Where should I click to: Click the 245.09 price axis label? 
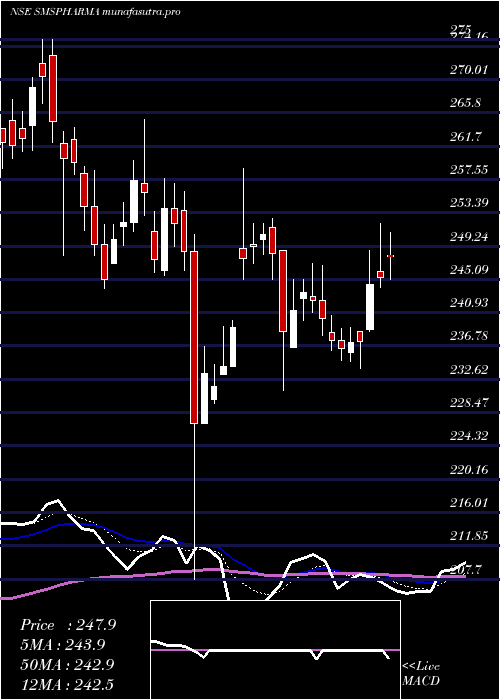pos(469,270)
